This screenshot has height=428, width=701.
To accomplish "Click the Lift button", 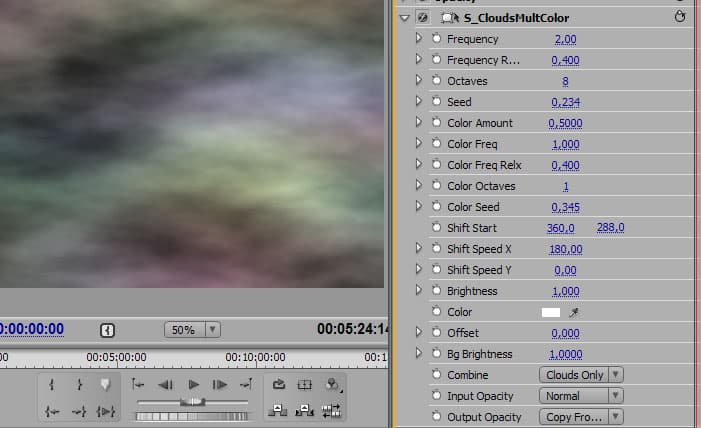I will point(278,411).
